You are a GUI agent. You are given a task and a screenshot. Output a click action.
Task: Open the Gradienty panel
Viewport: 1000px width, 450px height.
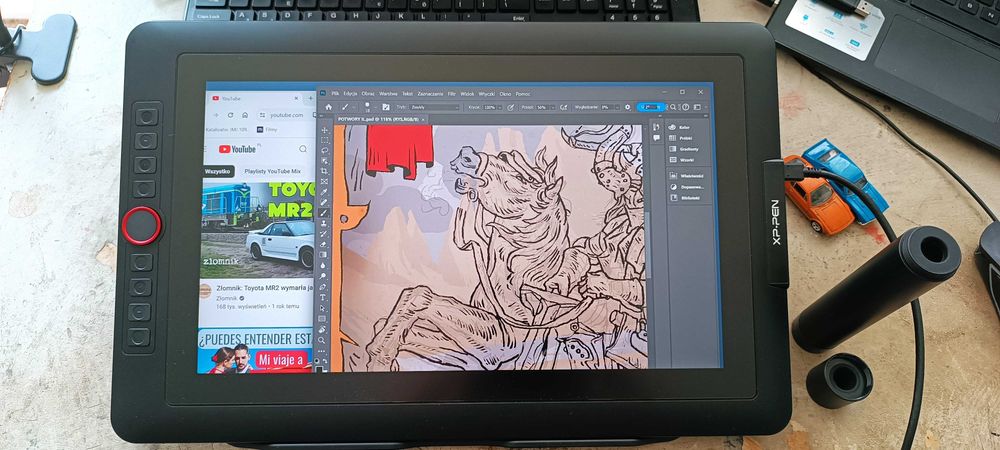coord(685,149)
